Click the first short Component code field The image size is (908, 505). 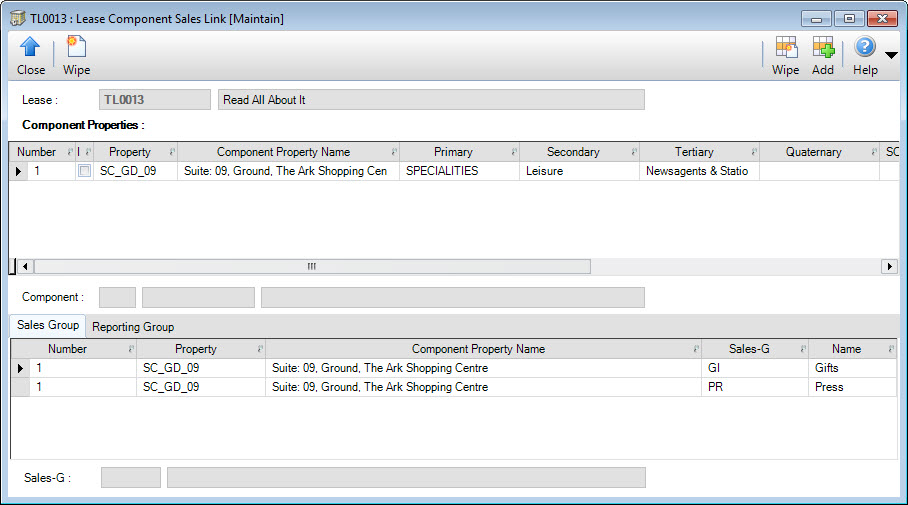118,298
